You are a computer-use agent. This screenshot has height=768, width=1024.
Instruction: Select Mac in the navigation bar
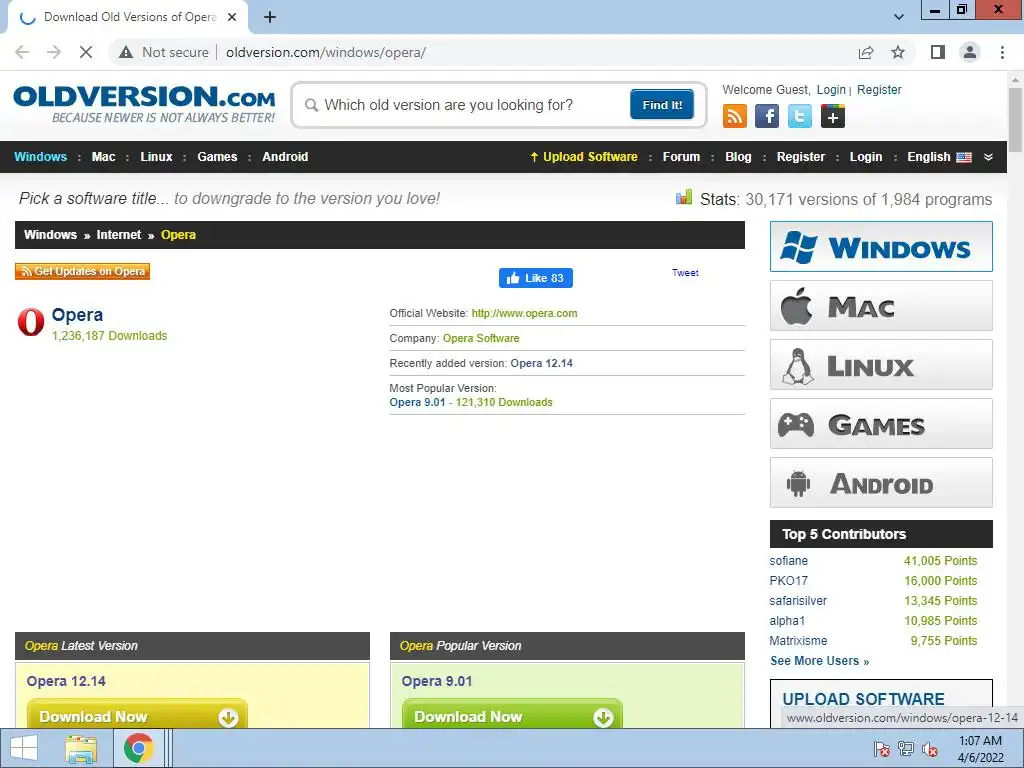[103, 157]
